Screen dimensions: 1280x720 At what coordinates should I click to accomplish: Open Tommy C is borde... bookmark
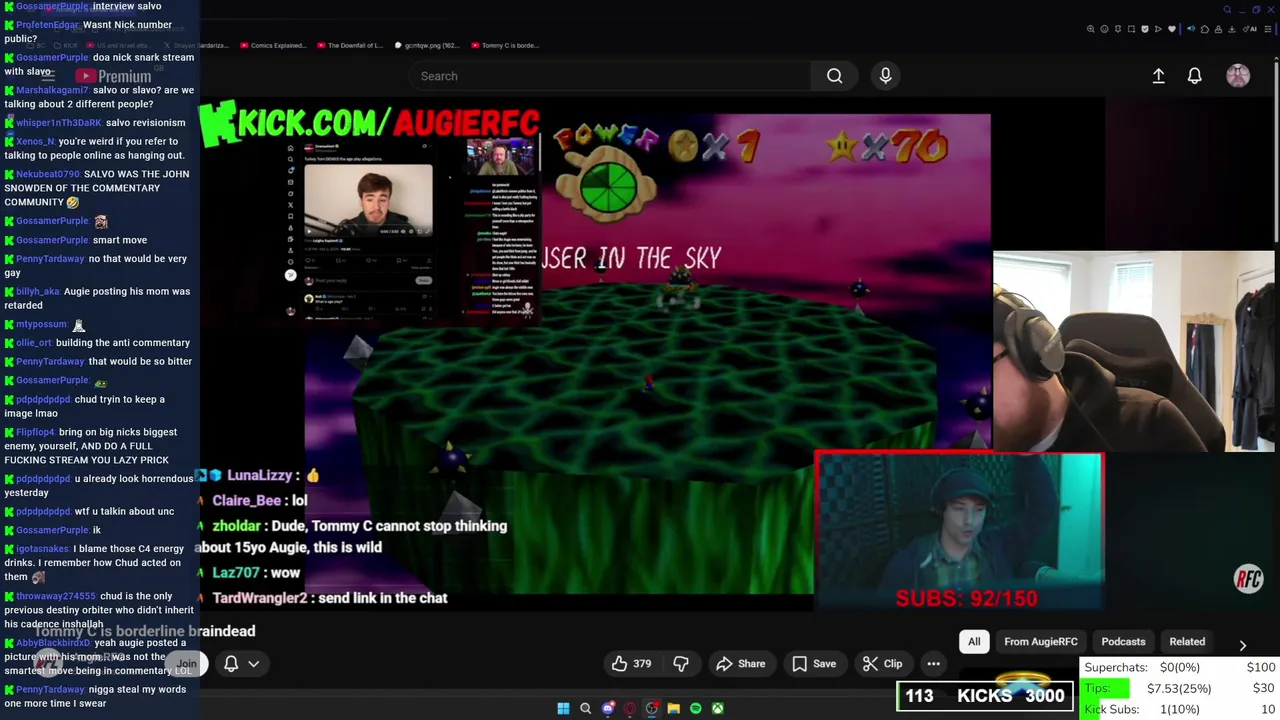point(504,45)
